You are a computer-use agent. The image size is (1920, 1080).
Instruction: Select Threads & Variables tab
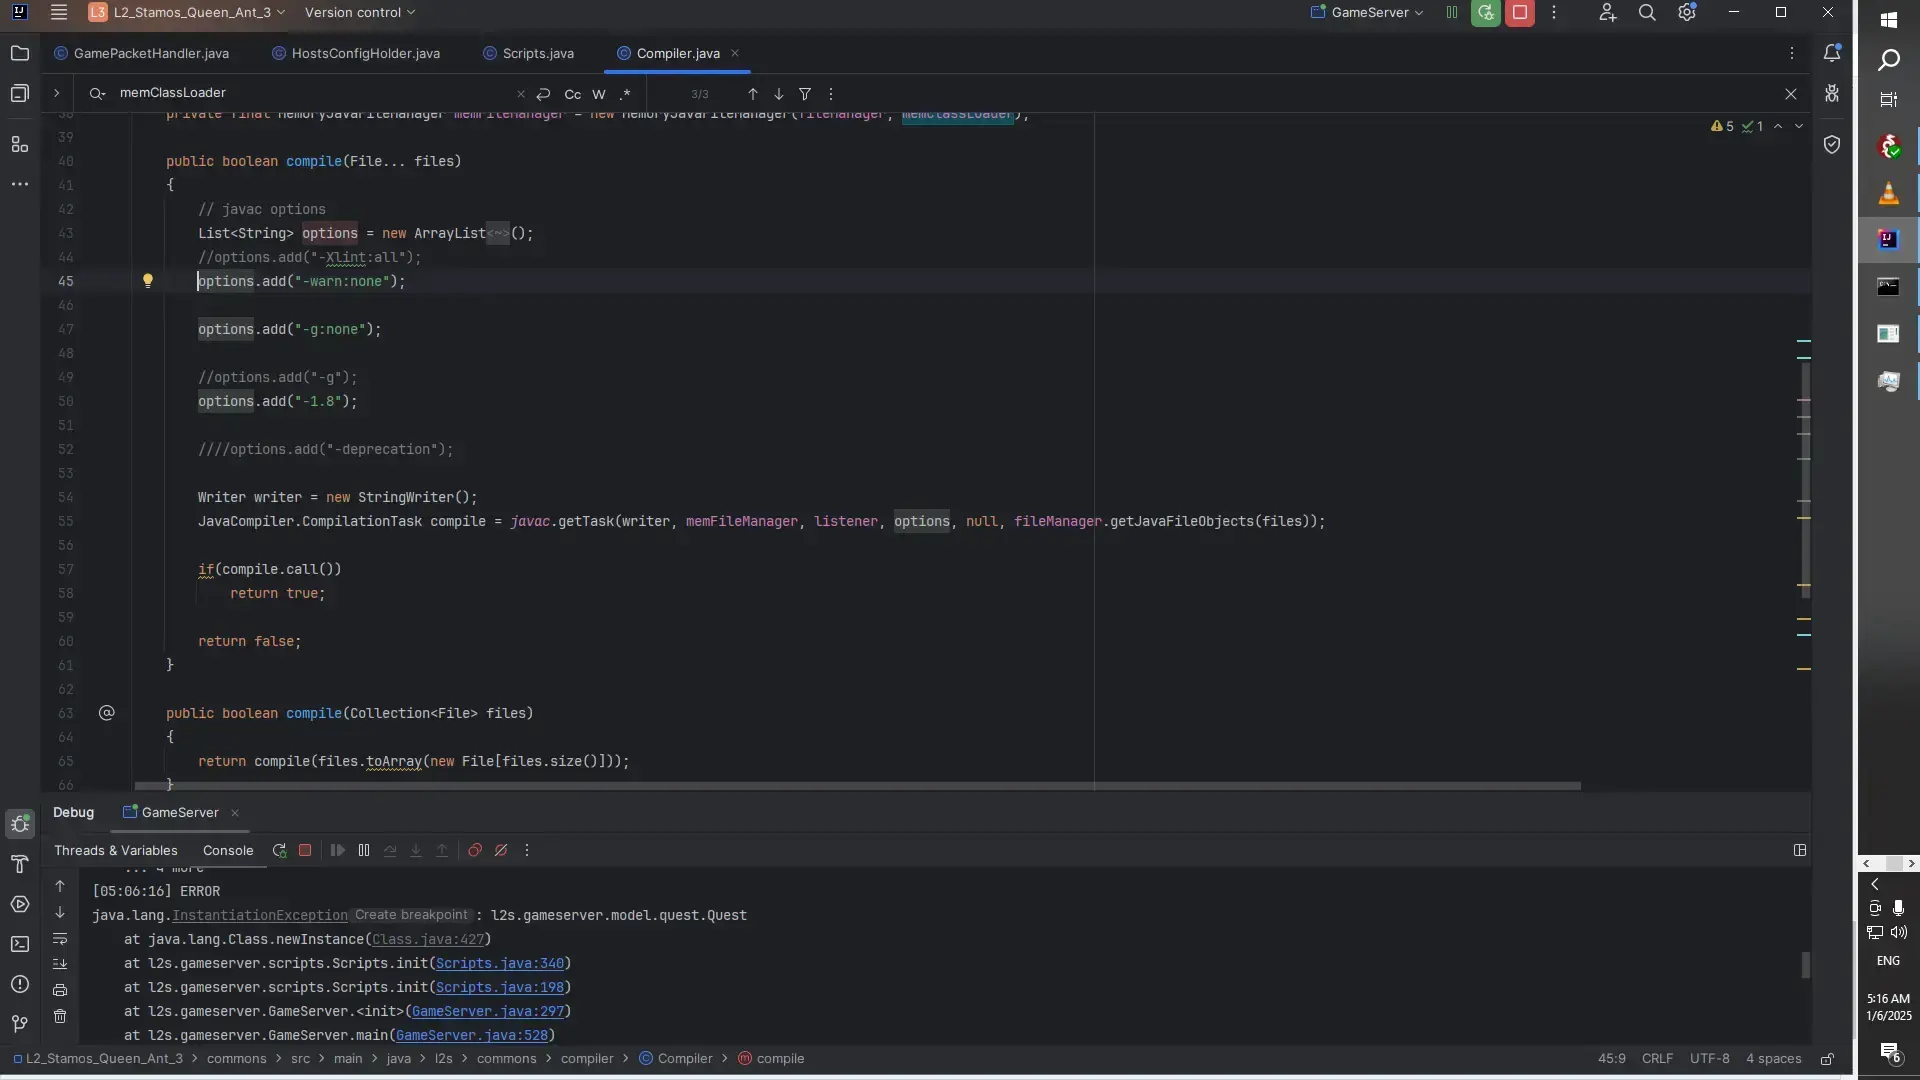point(116,851)
